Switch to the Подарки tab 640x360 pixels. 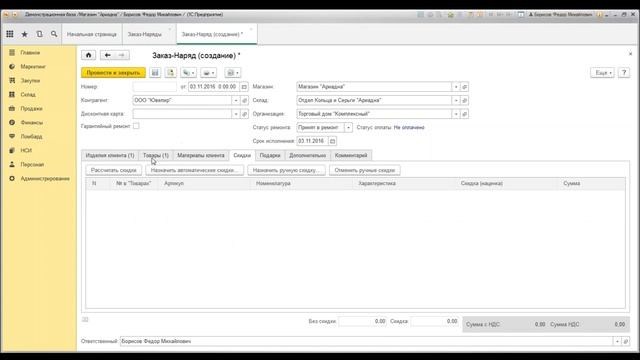tap(270, 156)
